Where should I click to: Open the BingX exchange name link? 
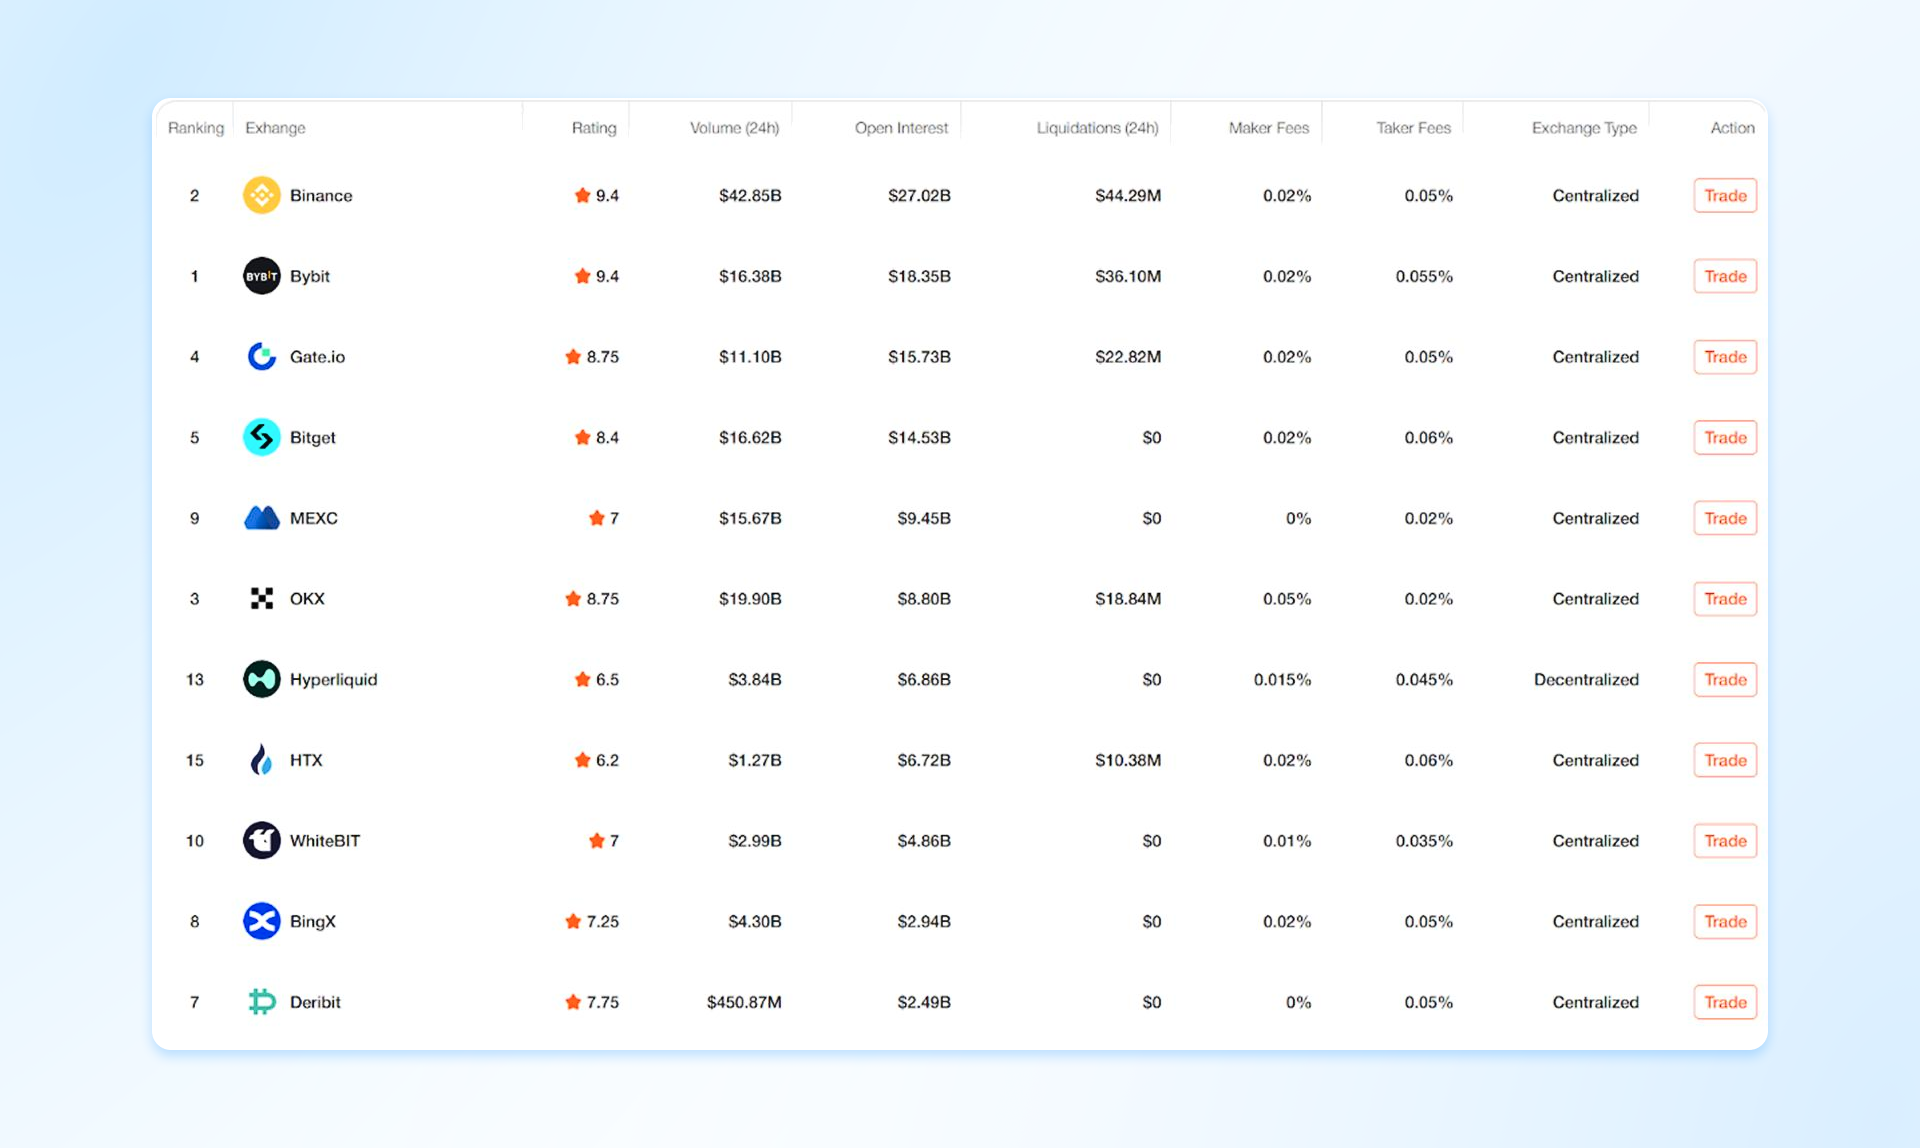click(x=313, y=922)
